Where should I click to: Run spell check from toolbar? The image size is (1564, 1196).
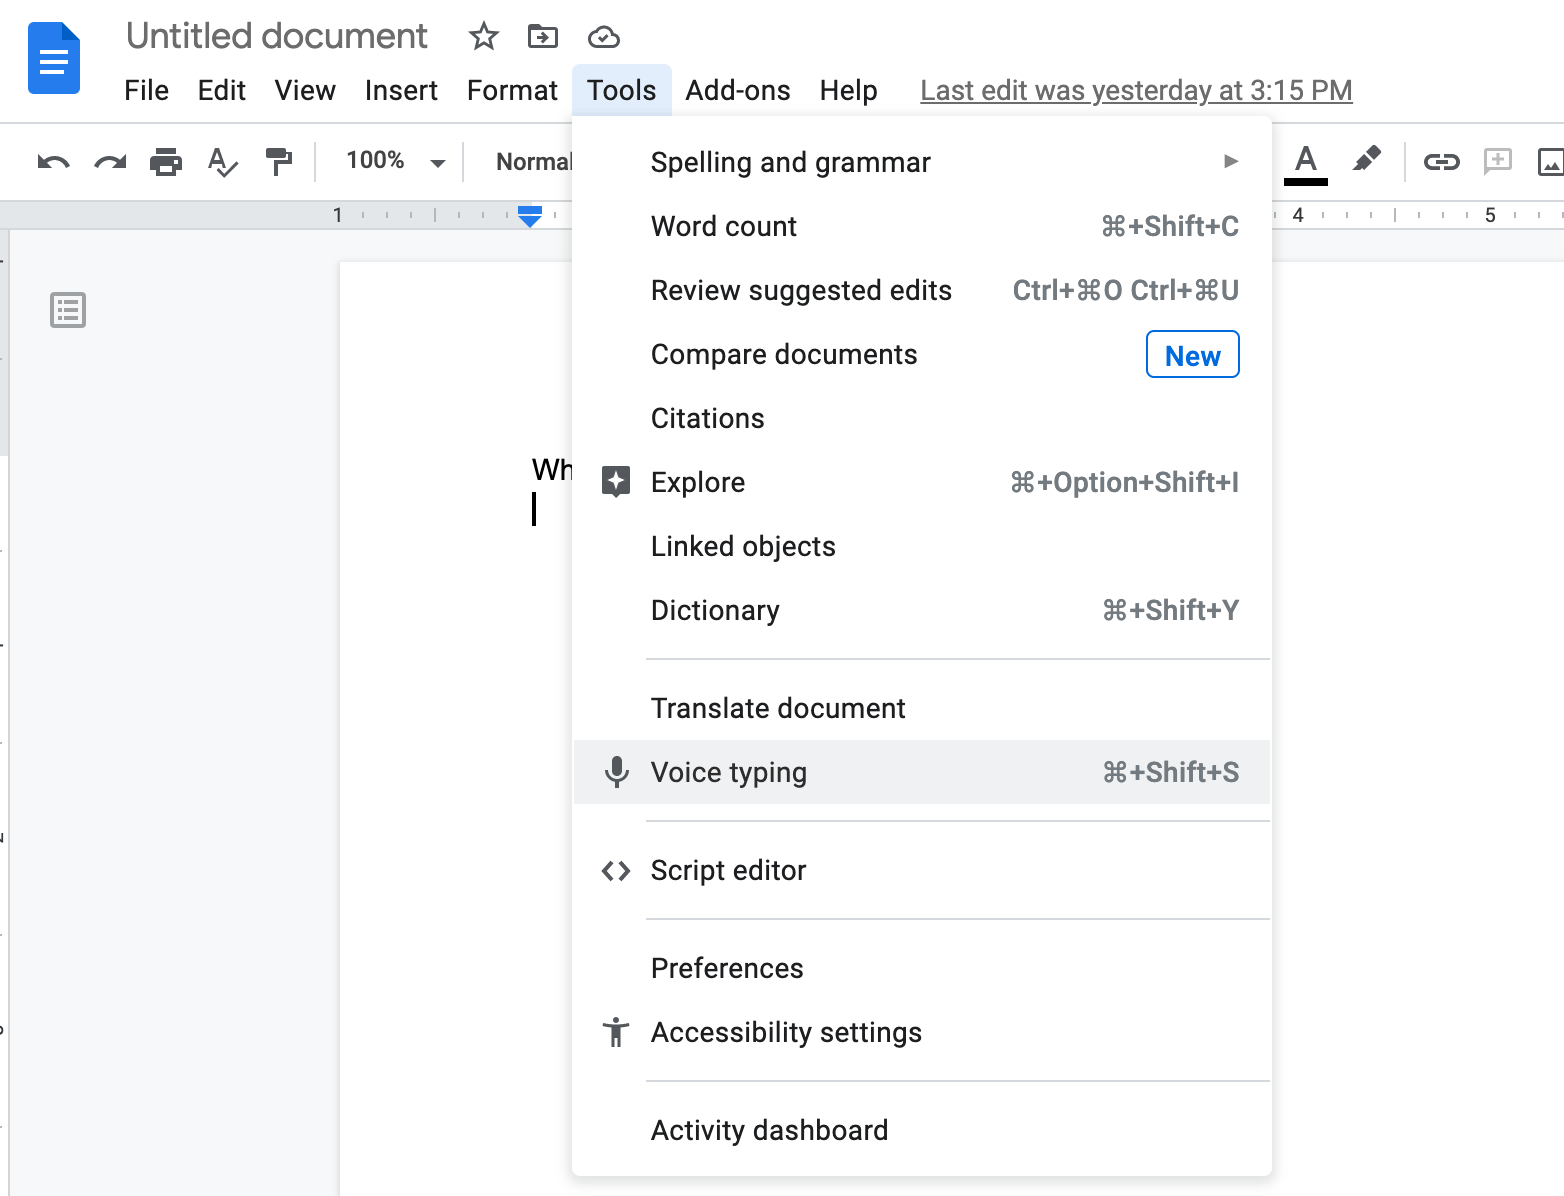coord(222,161)
